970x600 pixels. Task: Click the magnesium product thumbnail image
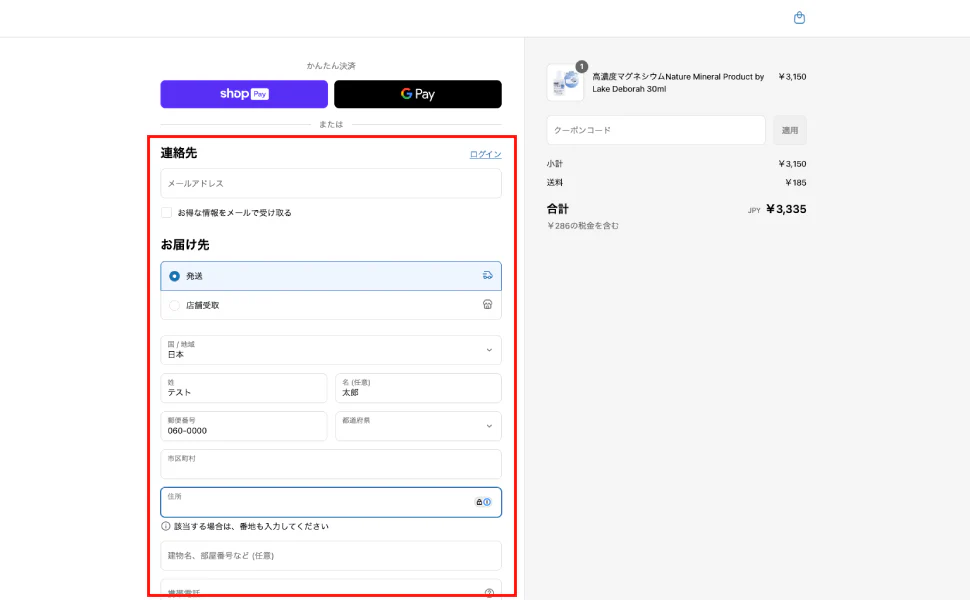pos(564,83)
